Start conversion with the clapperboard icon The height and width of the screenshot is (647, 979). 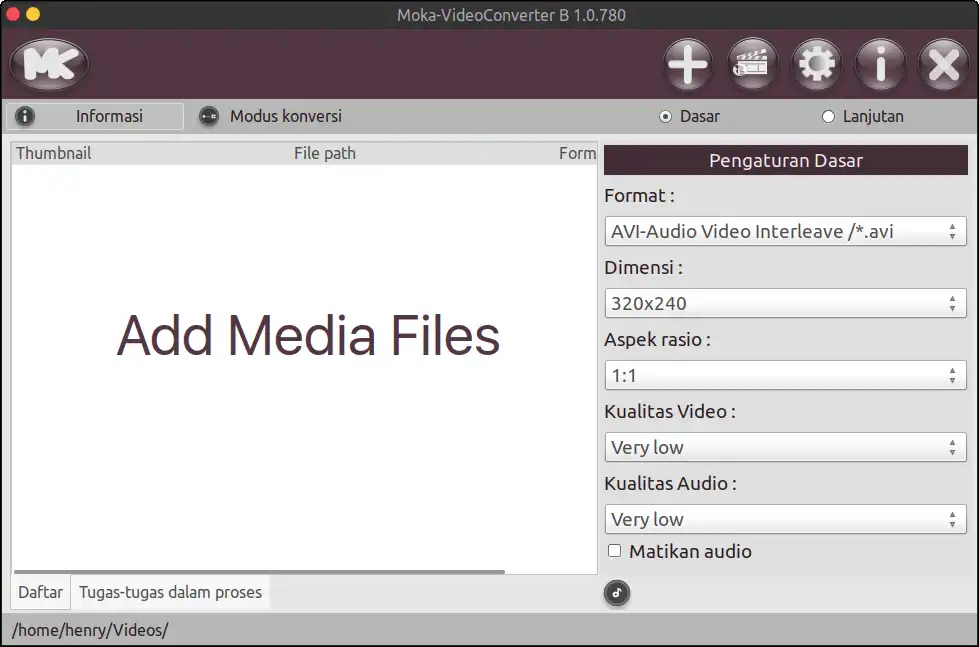click(x=752, y=64)
